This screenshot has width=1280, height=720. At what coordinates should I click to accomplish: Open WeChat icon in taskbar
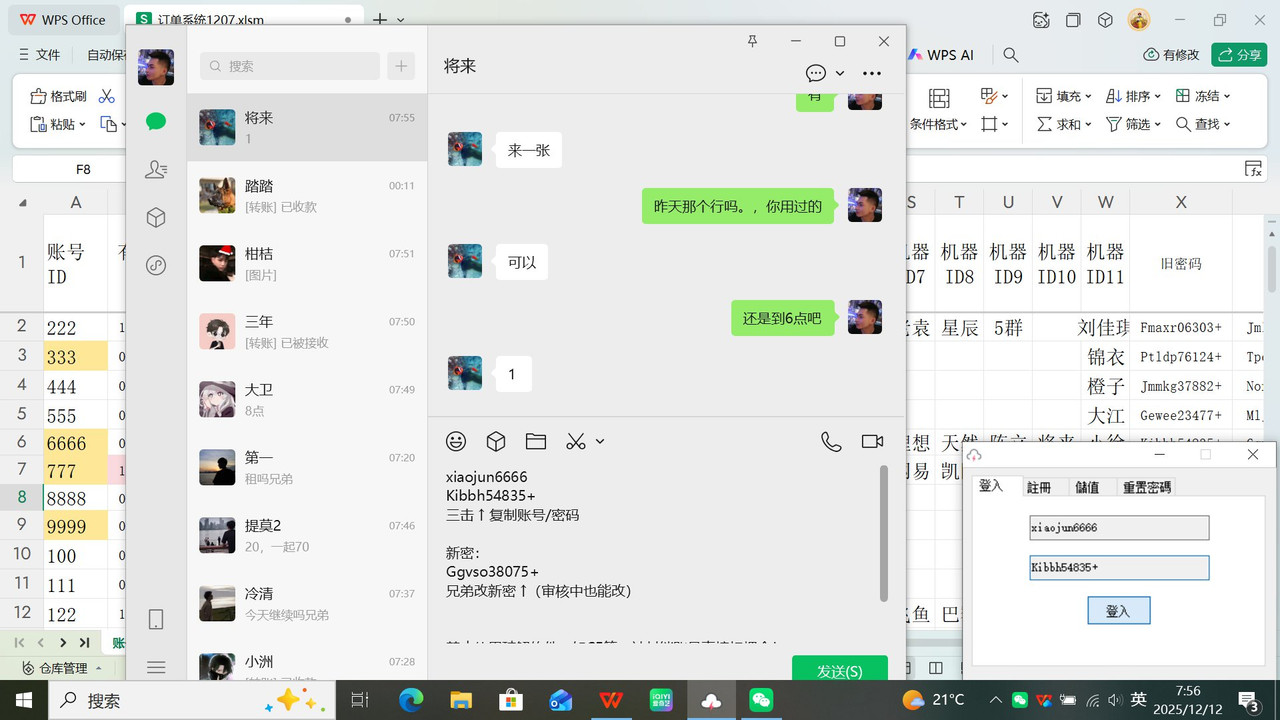tap(761, 700)
